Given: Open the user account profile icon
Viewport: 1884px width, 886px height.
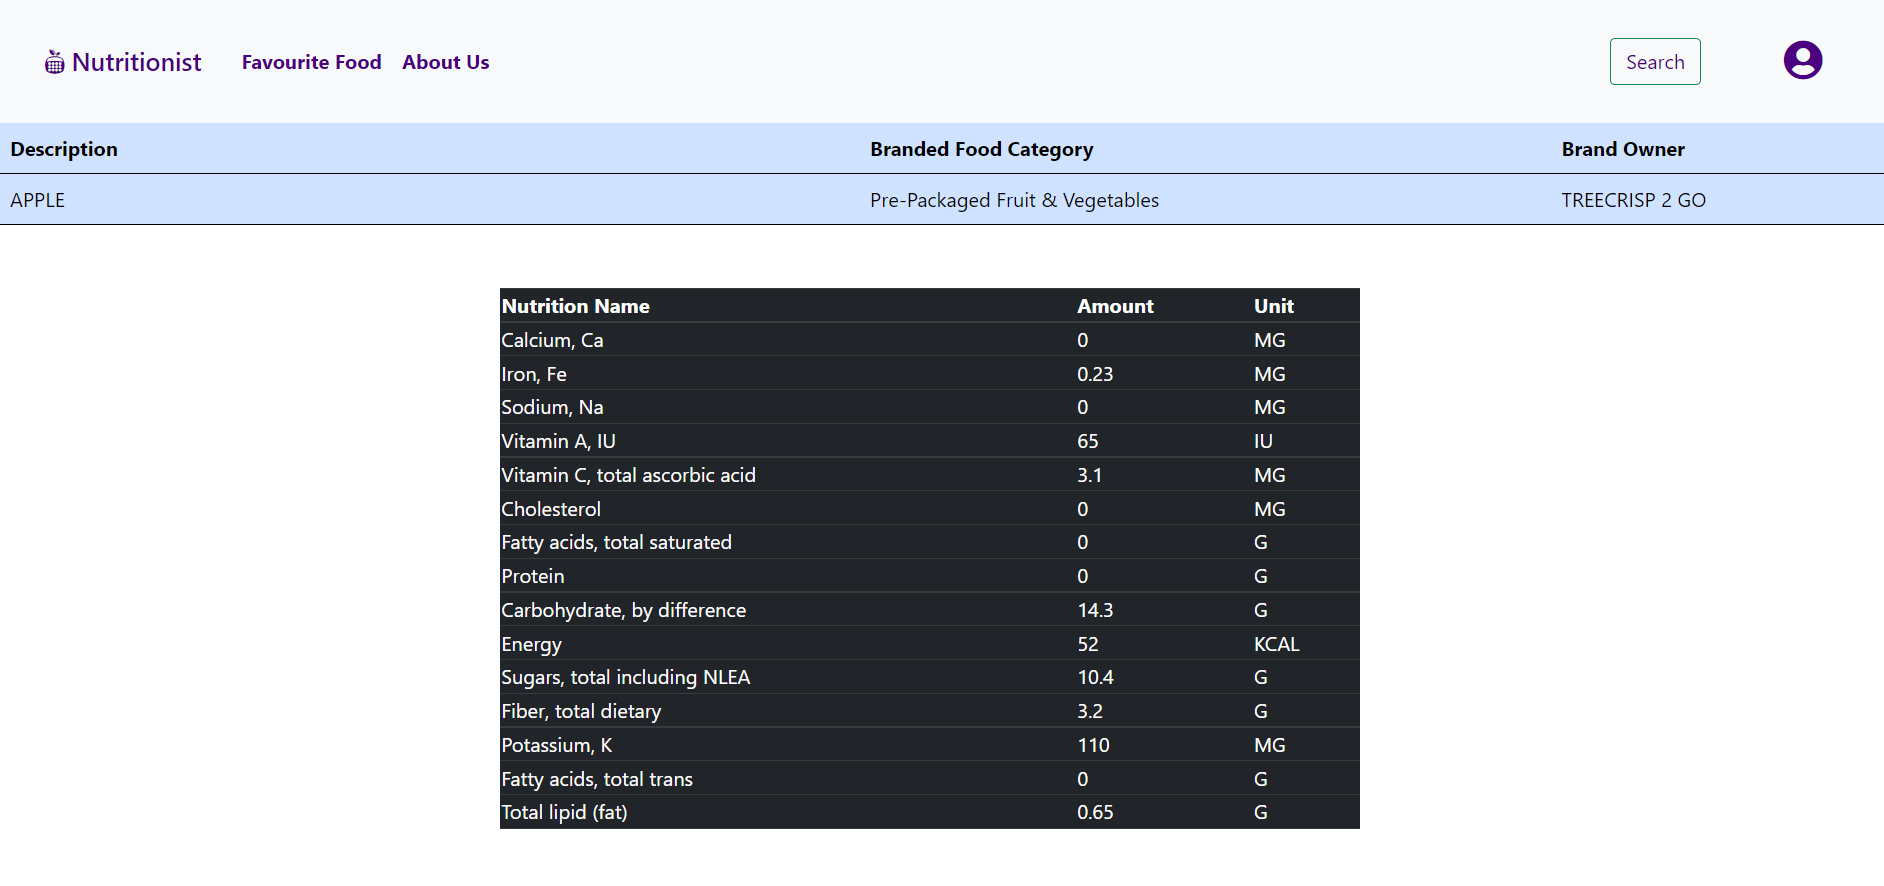Looking at the screenshot, I should click(1802, 60).
